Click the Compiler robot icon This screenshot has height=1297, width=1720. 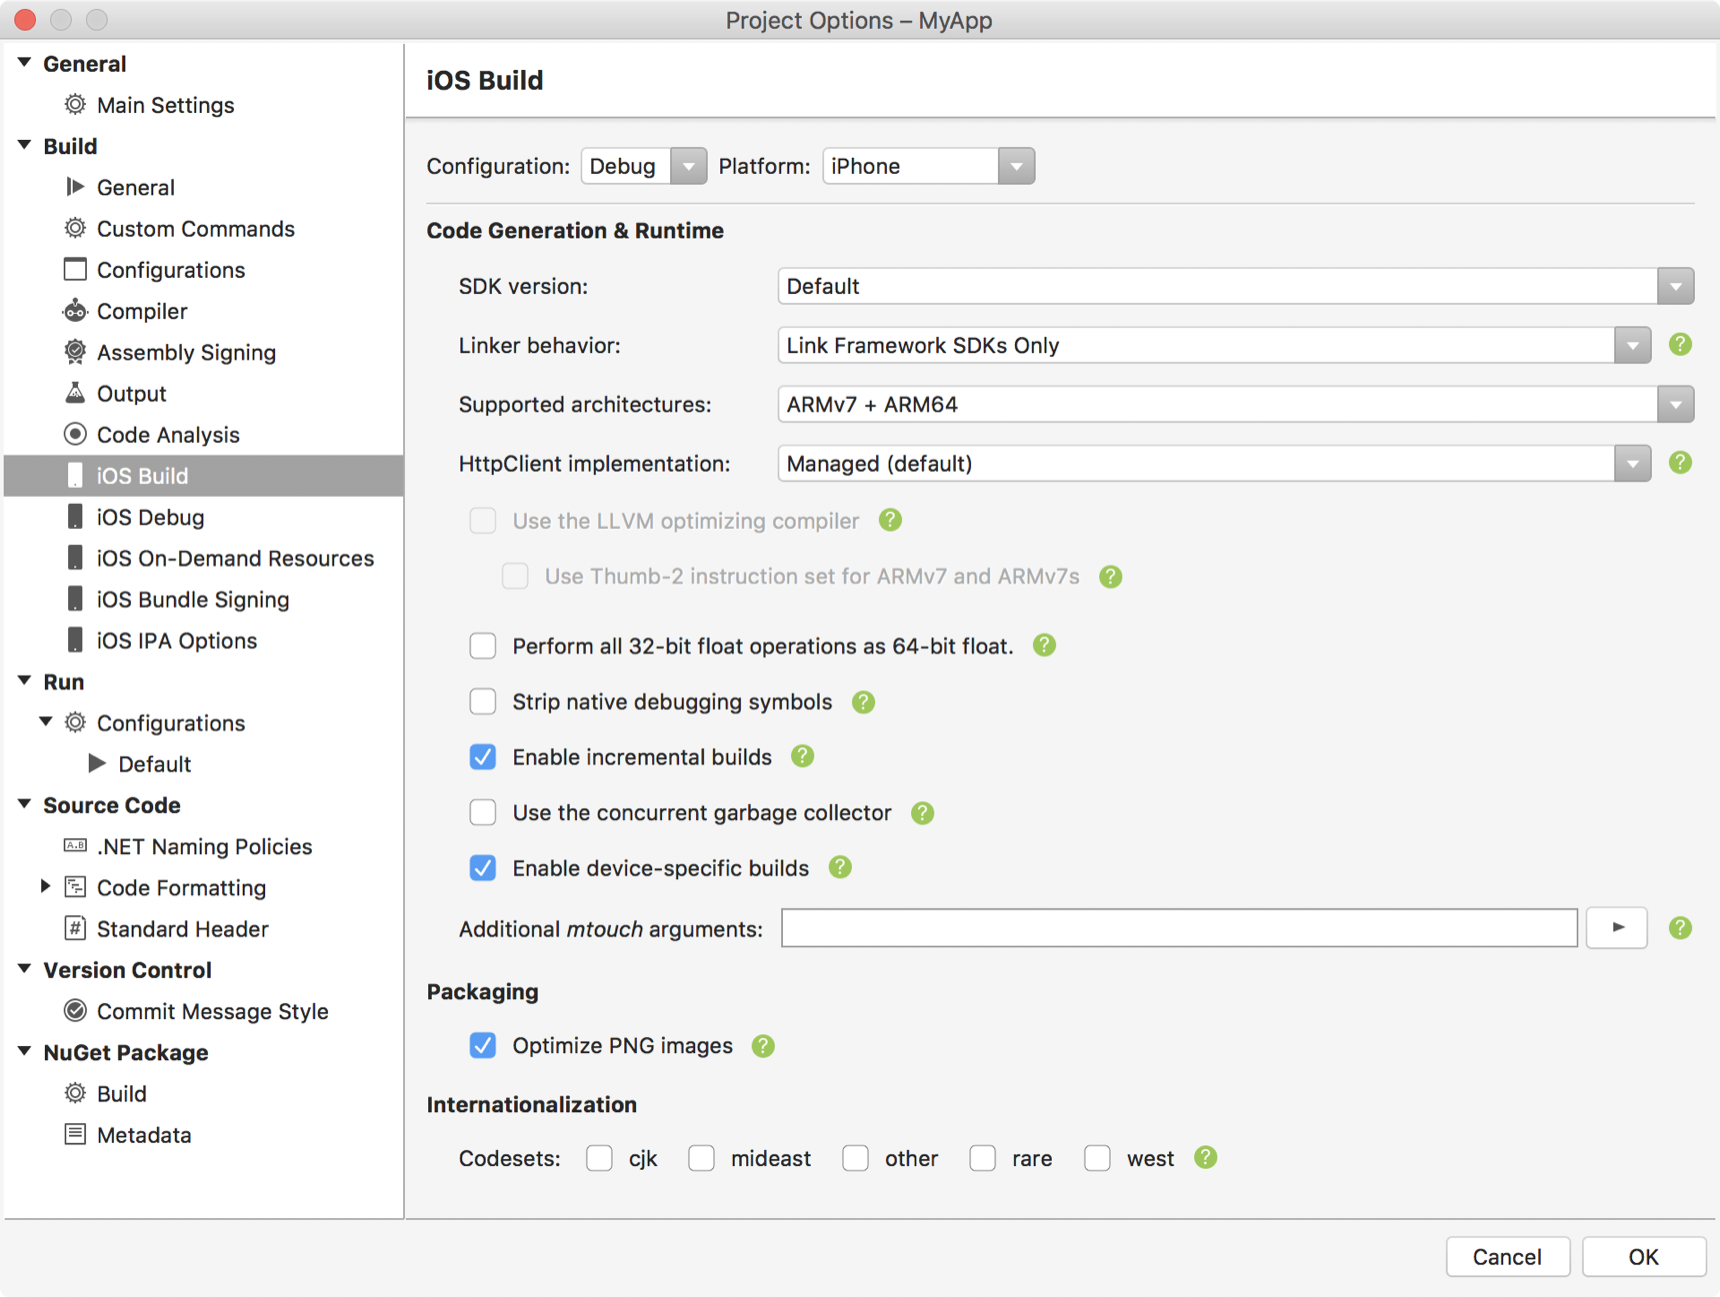[x=75, y=311]
